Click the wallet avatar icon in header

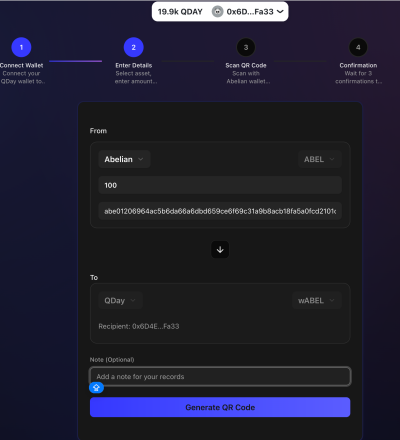tap(217, 12)
